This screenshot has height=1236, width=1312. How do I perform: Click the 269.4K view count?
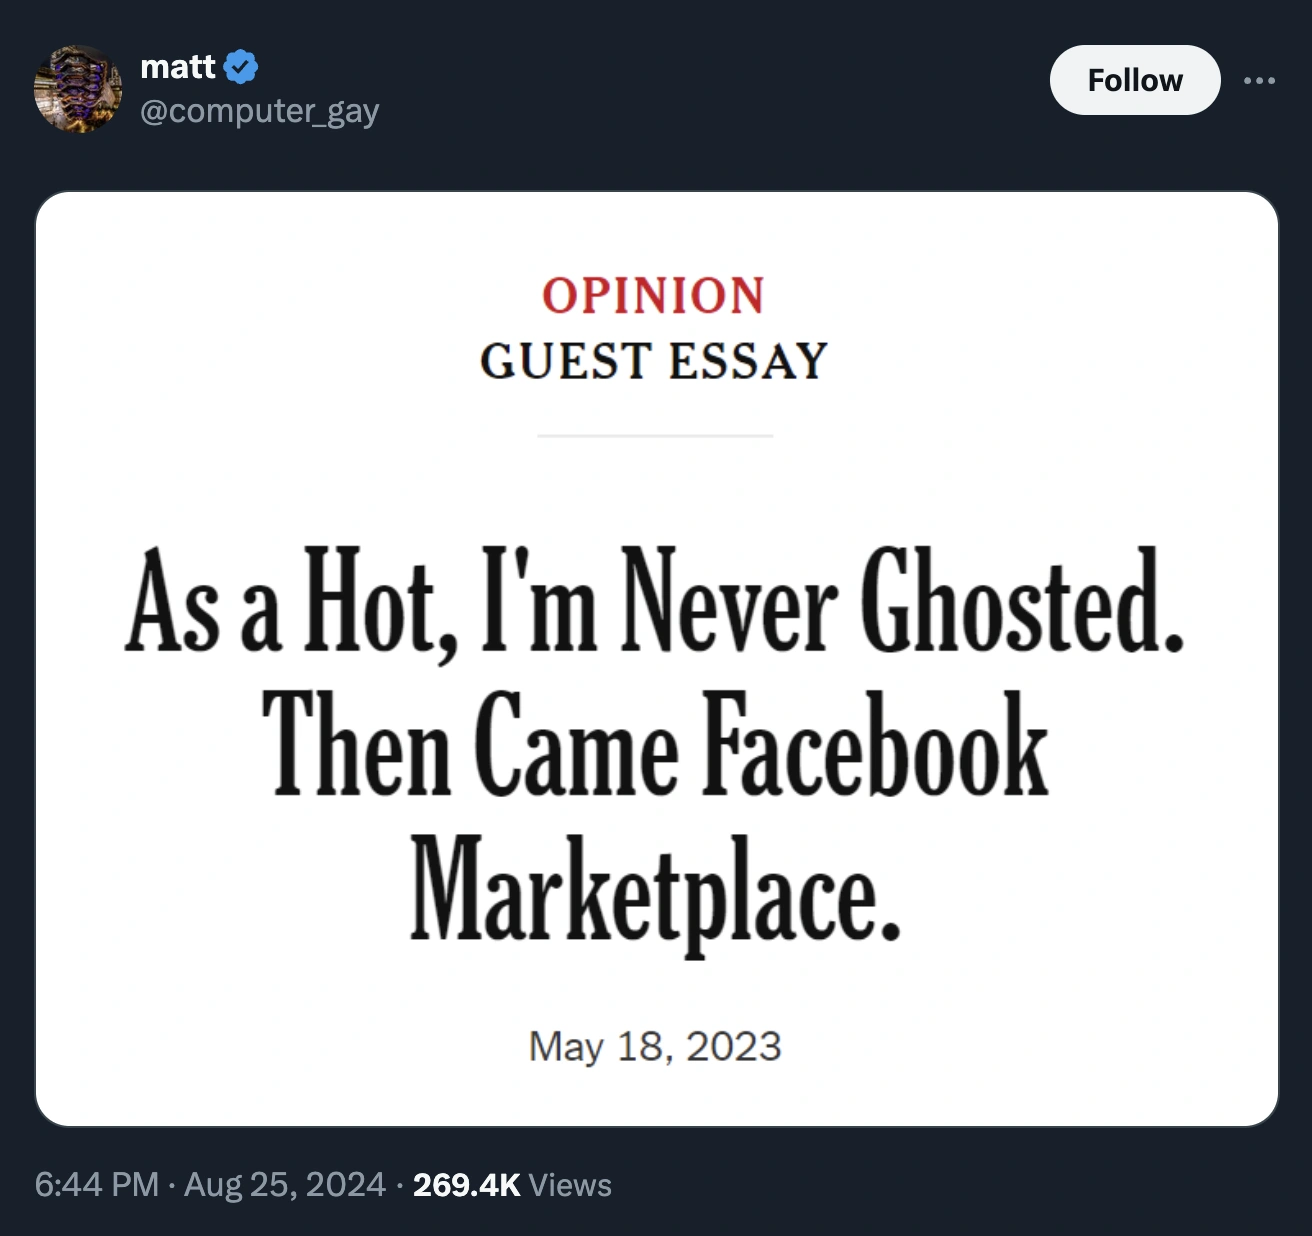tap(466, 1185)
